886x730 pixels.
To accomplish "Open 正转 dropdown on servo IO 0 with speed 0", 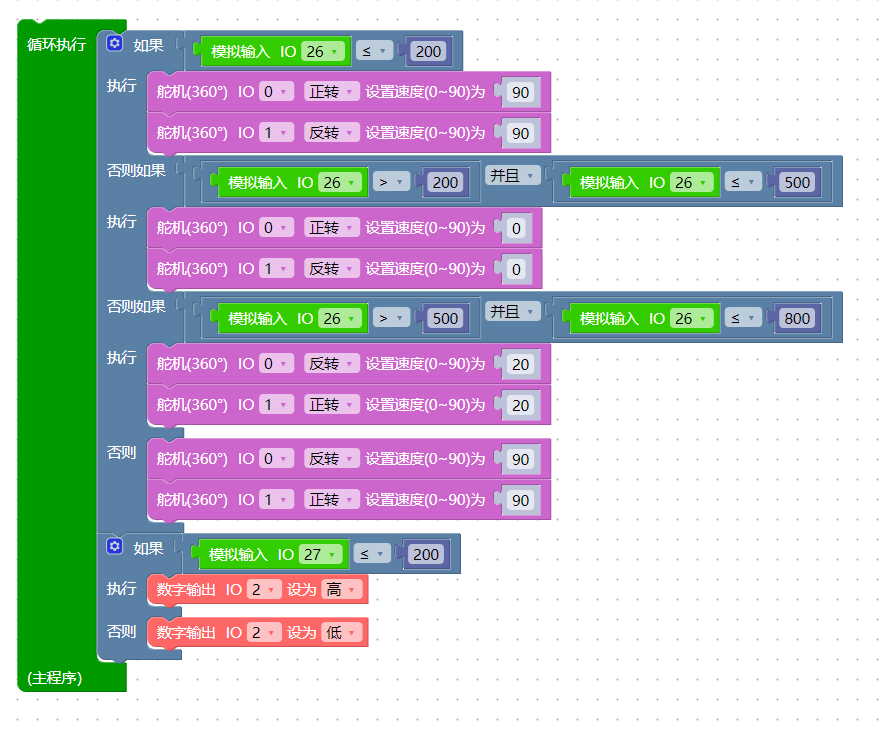I will click(332, 228).
